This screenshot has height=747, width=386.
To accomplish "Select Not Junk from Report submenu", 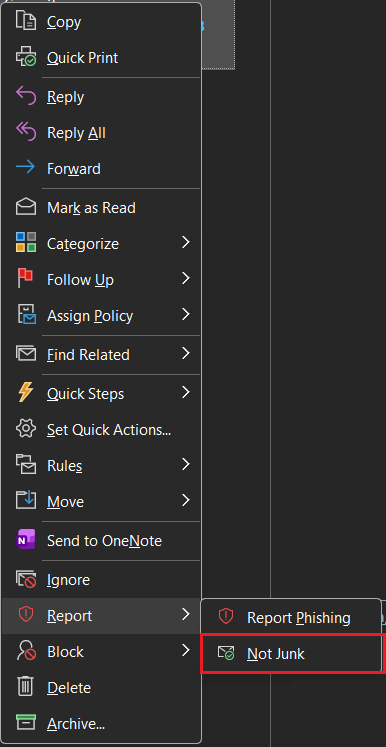I will [292, 653].
